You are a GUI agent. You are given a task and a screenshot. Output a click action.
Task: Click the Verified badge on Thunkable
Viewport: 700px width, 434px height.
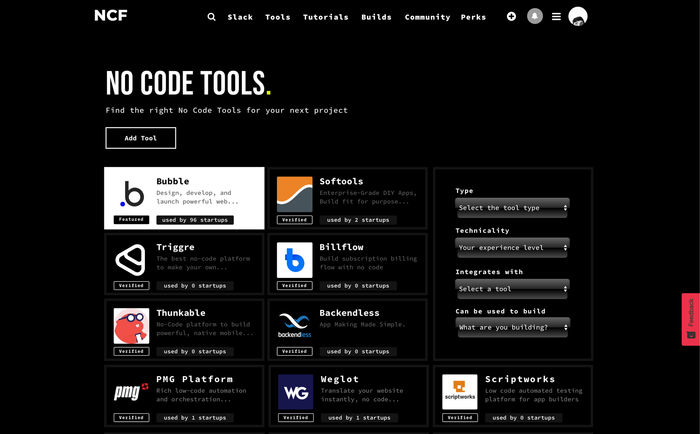click(x=131, y=351)
